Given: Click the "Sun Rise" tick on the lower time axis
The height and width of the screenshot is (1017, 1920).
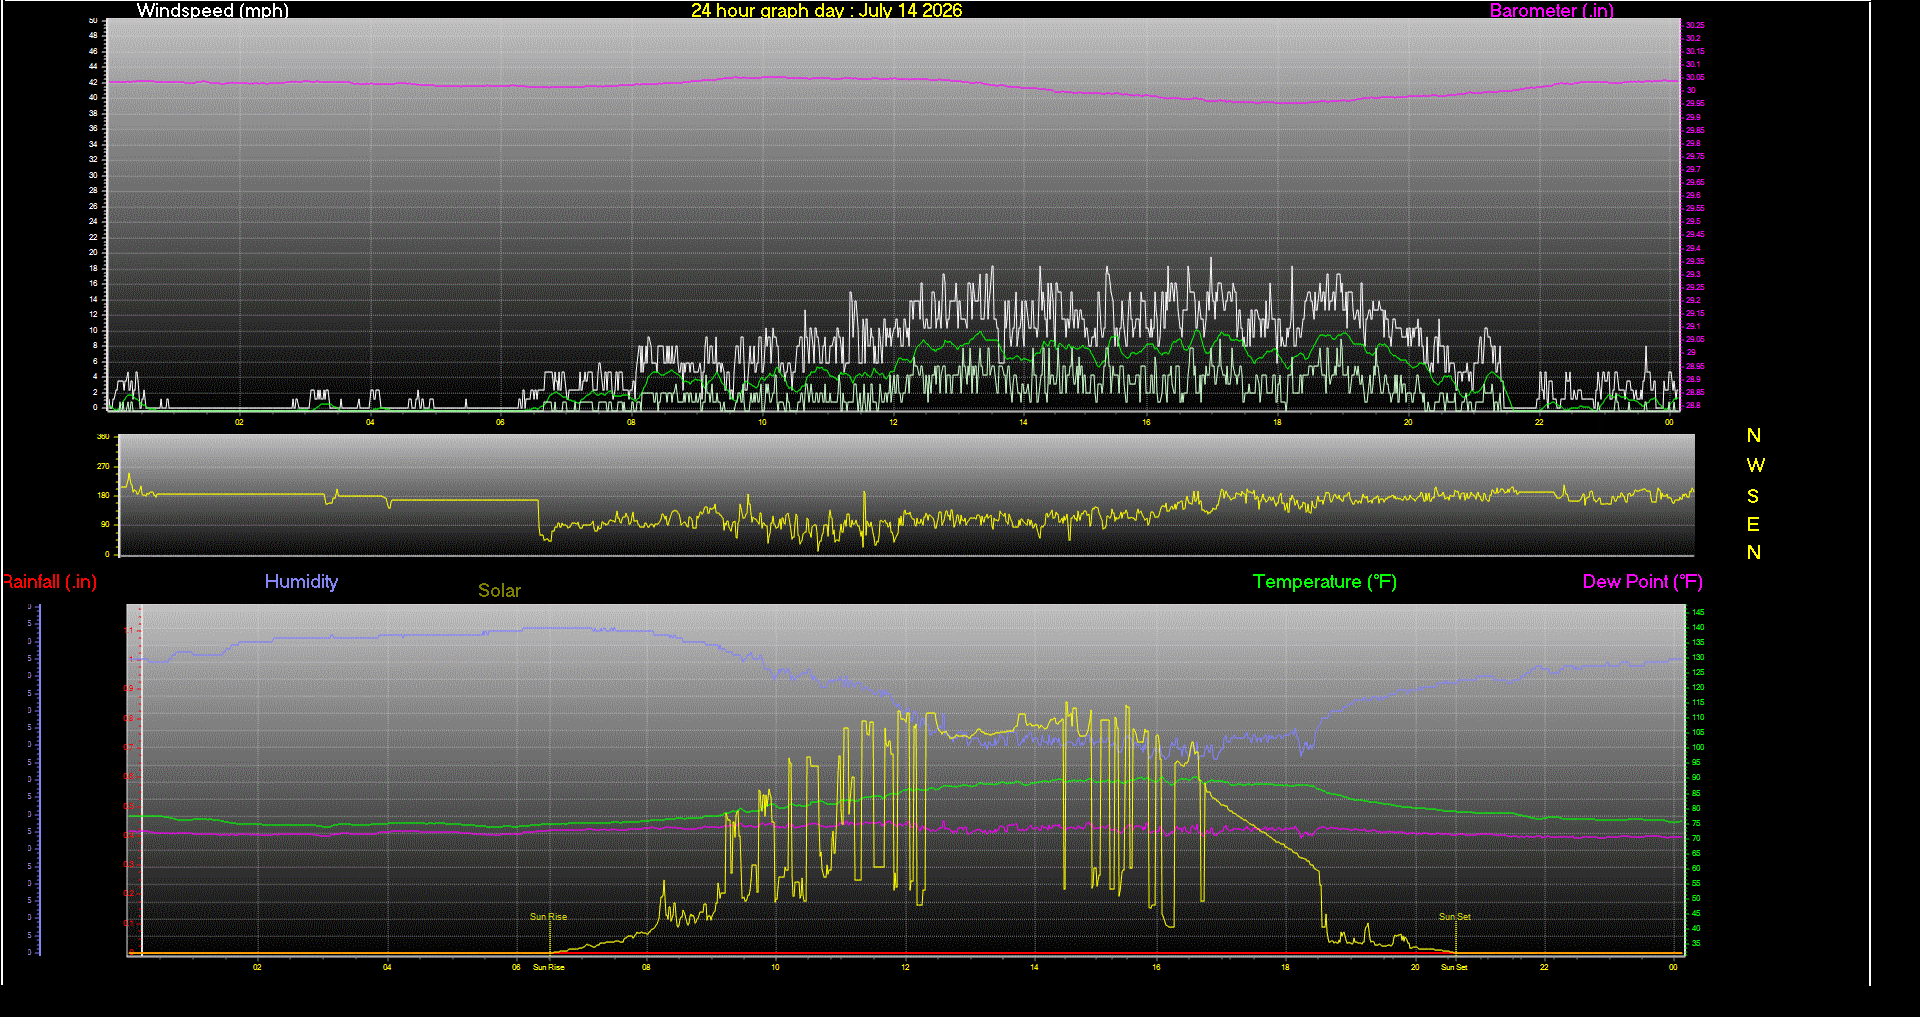Looking at the screenshot, I should click(548, 967).
